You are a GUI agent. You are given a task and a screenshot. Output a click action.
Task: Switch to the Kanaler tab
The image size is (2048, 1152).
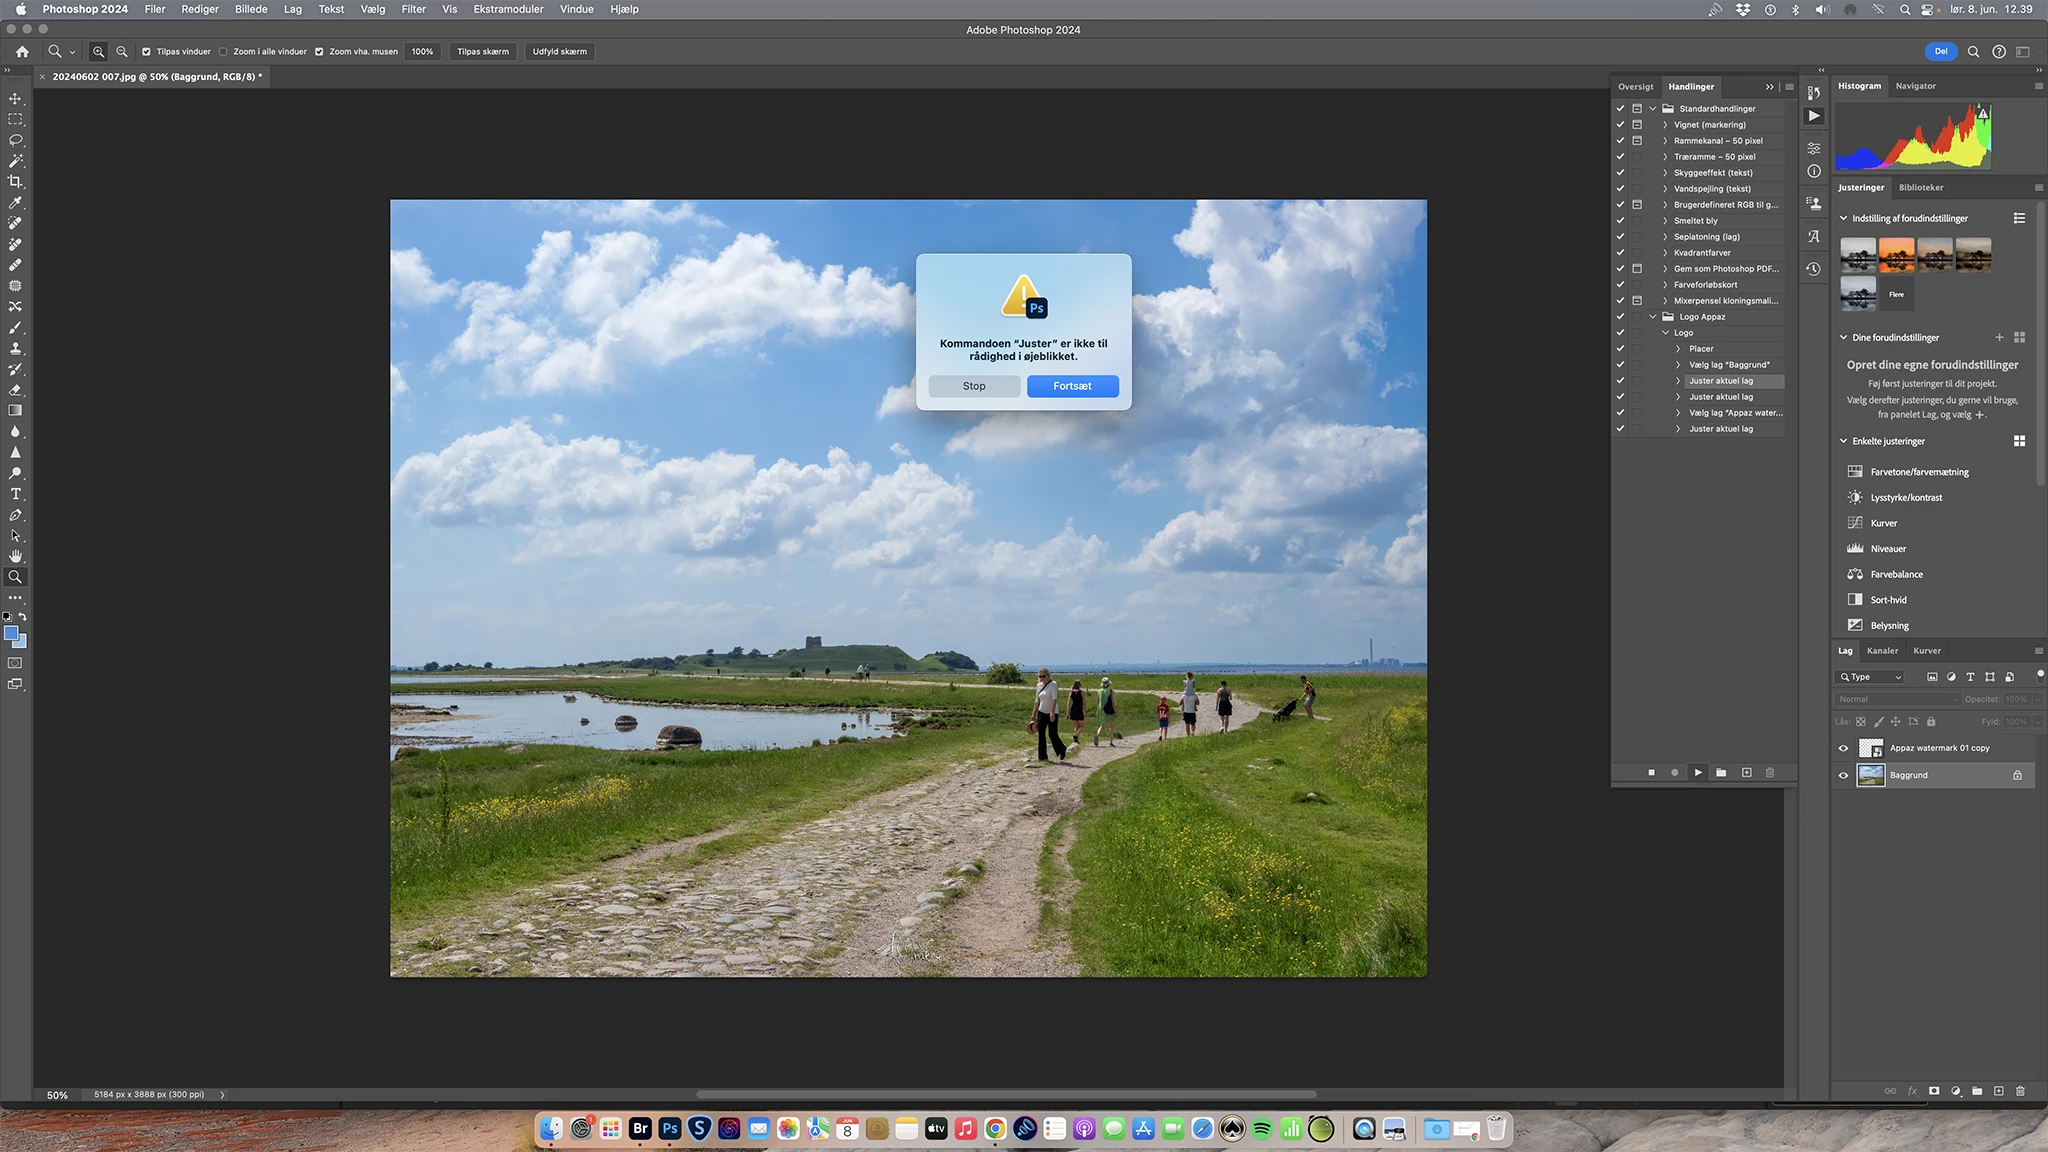(x=1882, y=651)
